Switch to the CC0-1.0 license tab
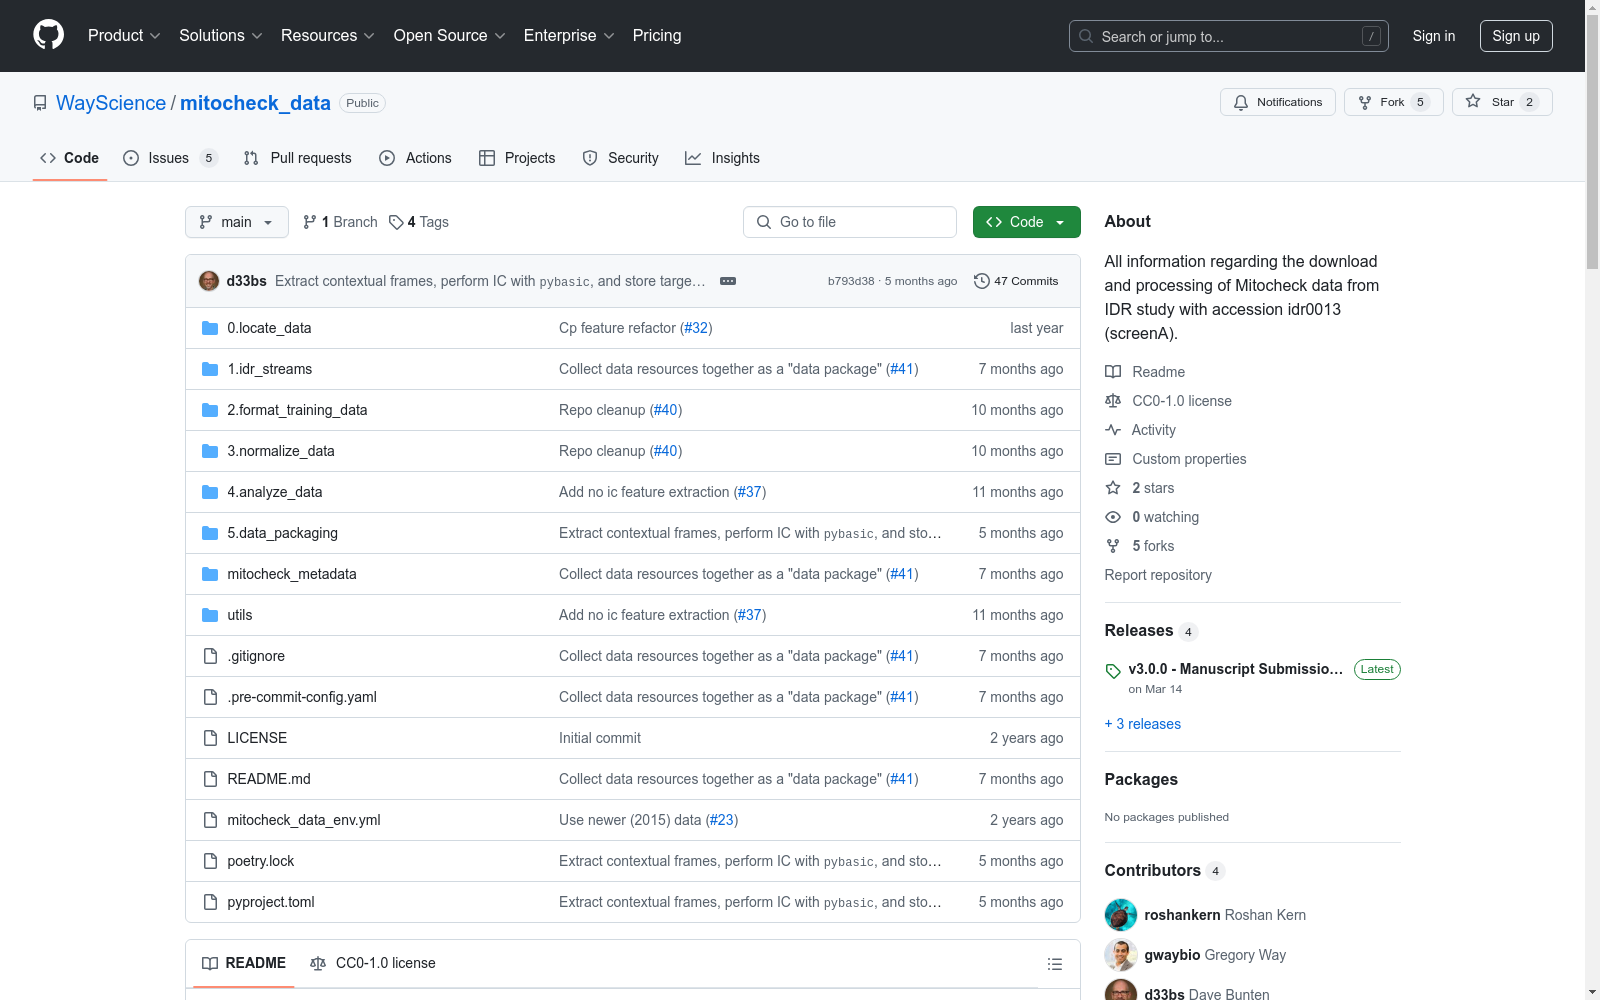This screenshot has width=1600, height=1000. coord(373,963)
